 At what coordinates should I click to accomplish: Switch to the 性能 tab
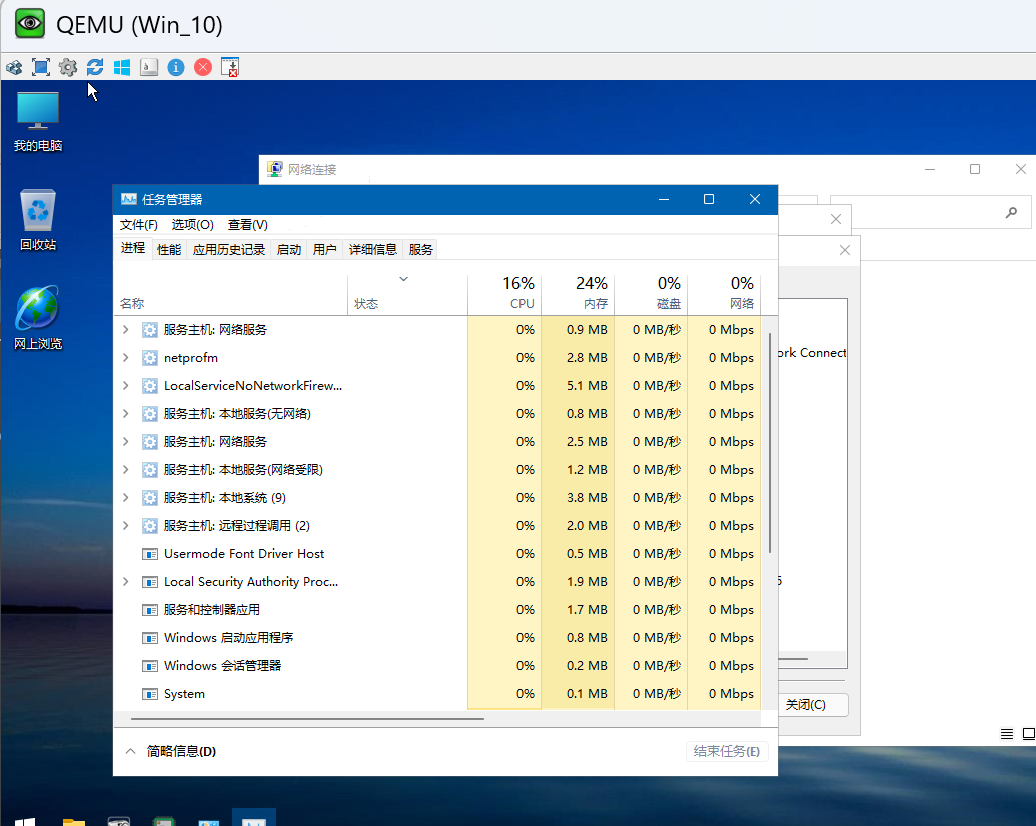(x=167, y=249)
